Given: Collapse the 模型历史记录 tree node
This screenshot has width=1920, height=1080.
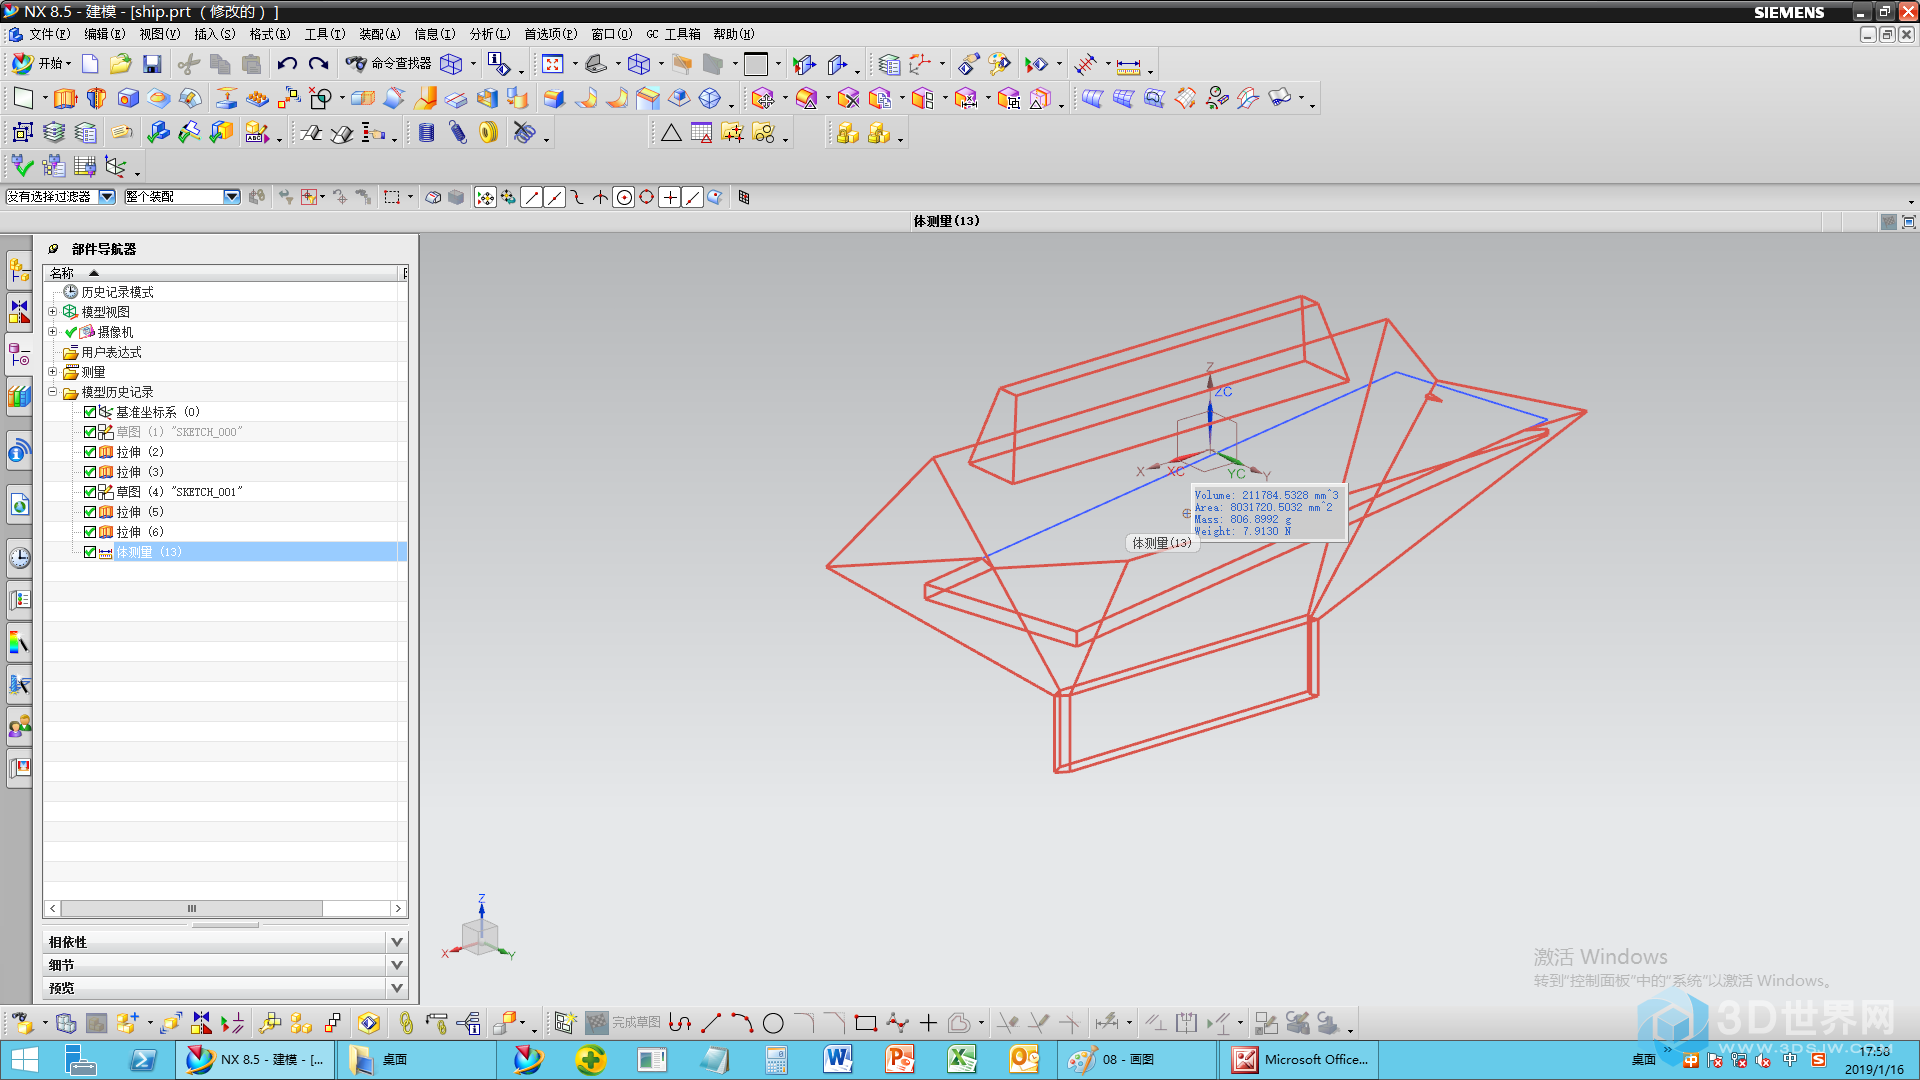Looking at the screenshot, I should [x=53, y=392].
